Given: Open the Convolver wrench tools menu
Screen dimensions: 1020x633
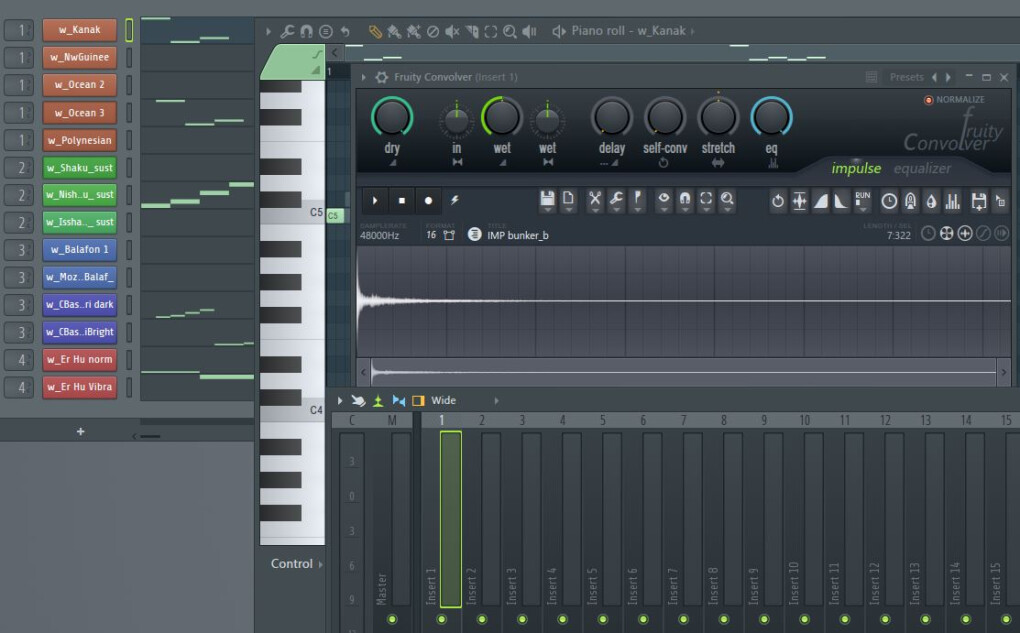Looking at the screenshot, I should tap(616, 200).
